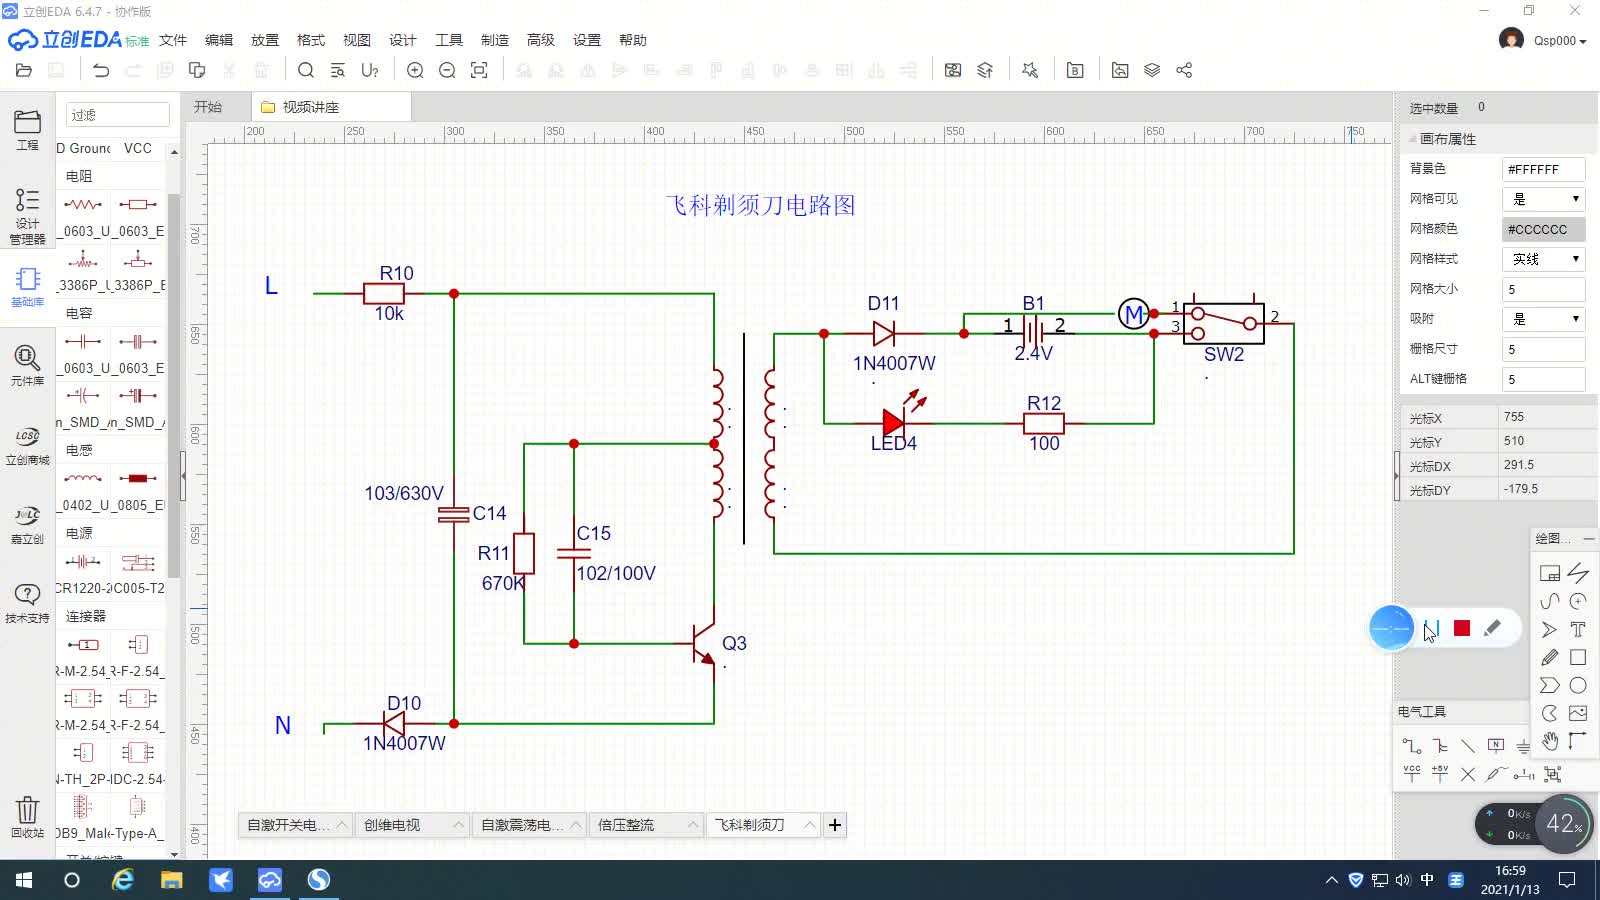Place a VCC power symbol
This screenshot has width=1600, height=900.
click(1412, 774)
